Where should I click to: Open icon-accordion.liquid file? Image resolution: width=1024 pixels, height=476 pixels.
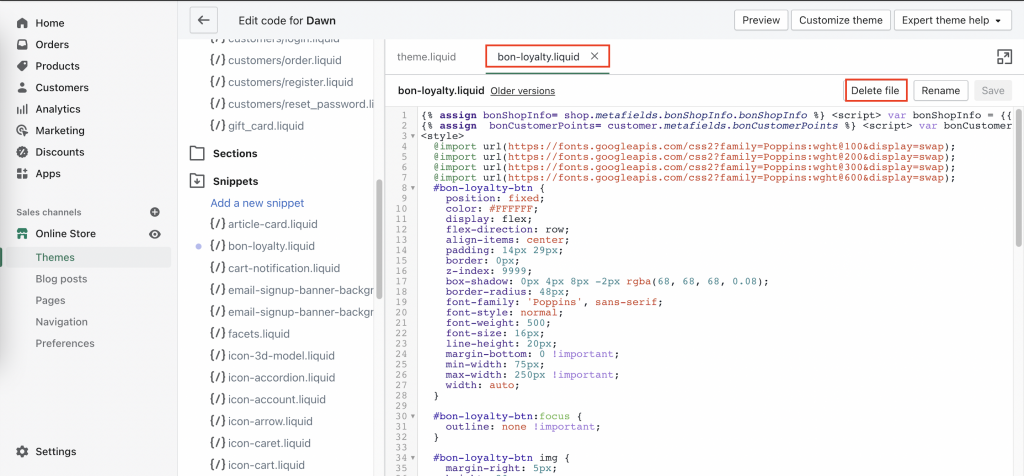281,377
